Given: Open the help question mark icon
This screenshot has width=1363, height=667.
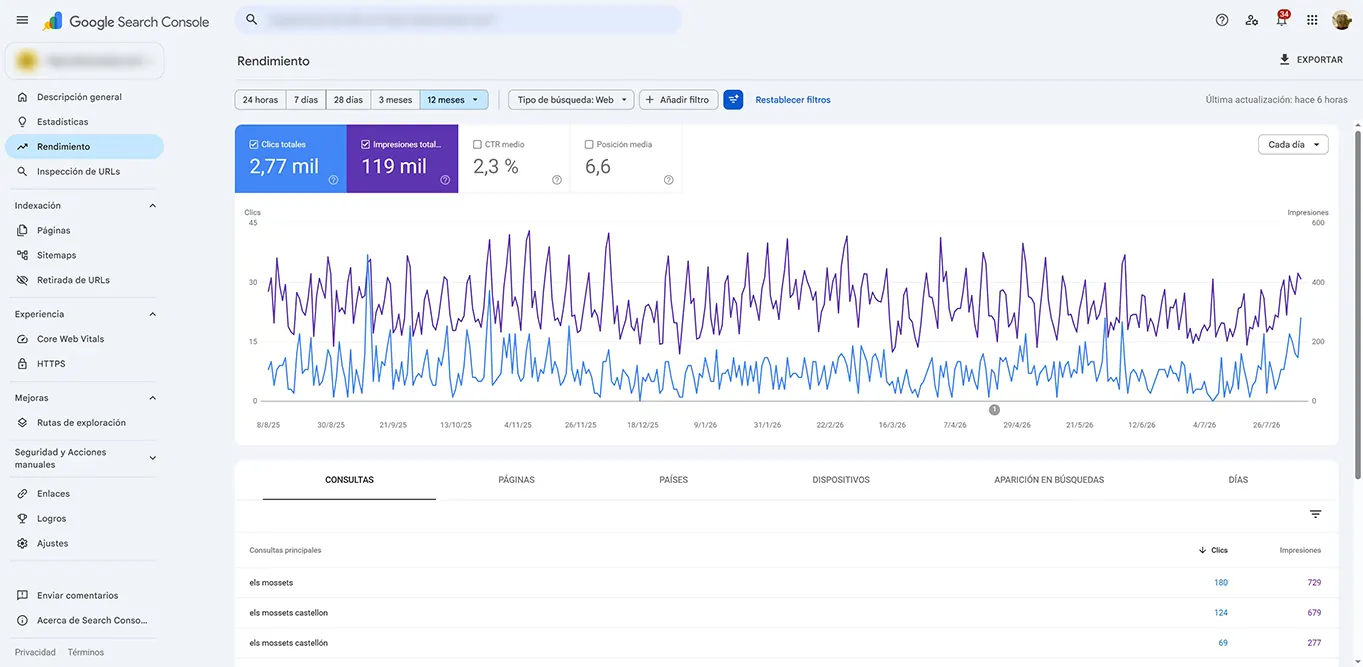Looking at the screenshot, I should [1222, 20].
